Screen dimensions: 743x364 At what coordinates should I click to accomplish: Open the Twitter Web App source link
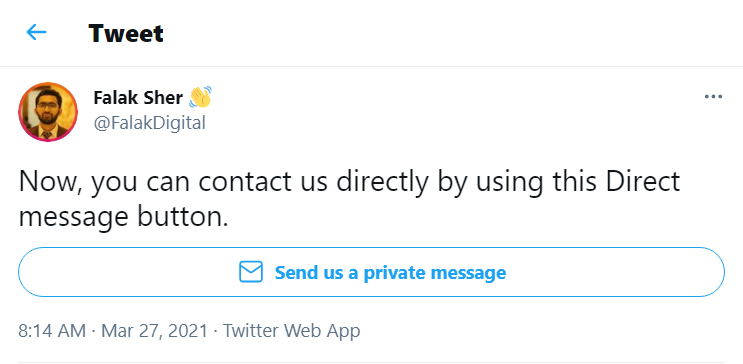(x=291, y=331)
